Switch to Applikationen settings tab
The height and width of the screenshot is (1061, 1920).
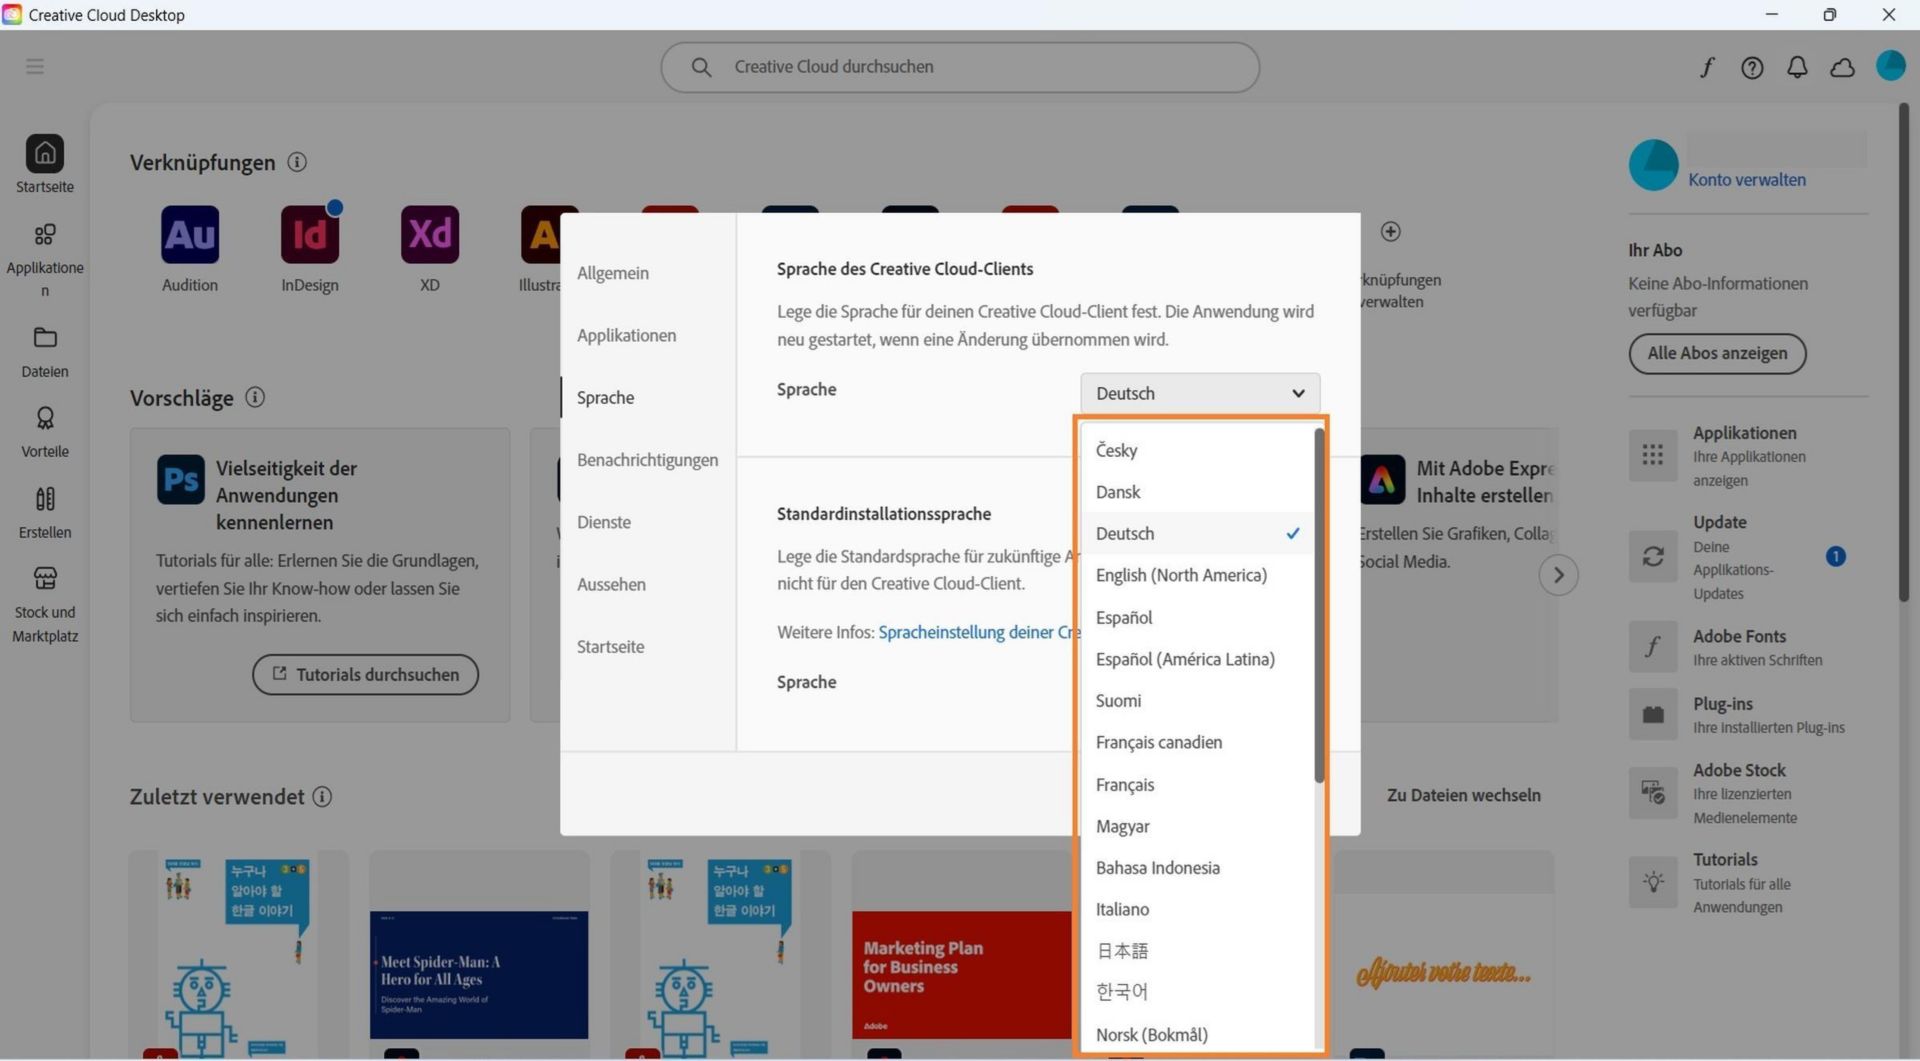[x=627, y=335]
